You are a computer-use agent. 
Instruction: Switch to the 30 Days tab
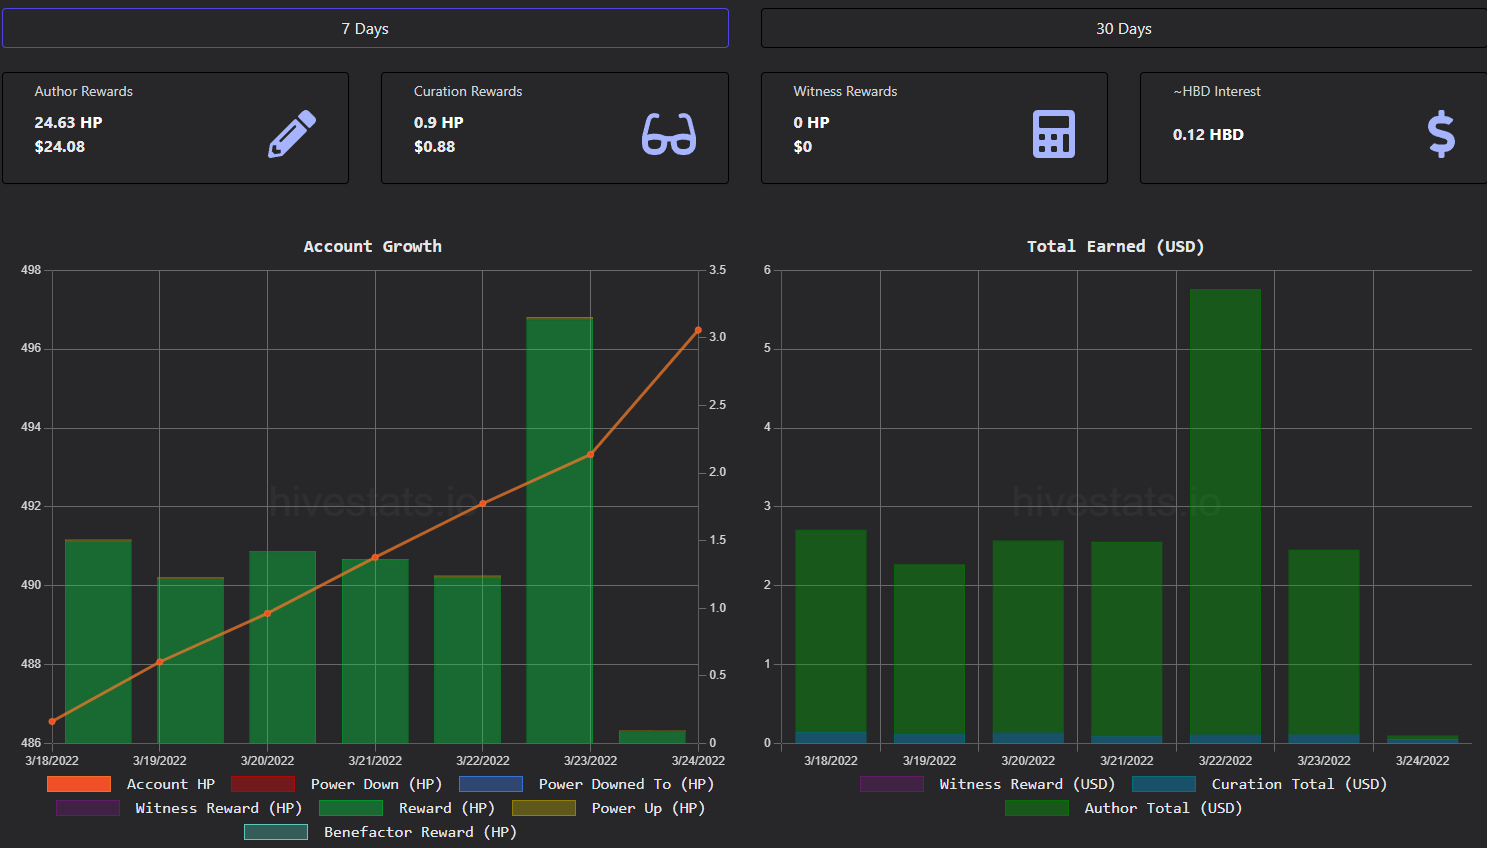coord(1124,28)
